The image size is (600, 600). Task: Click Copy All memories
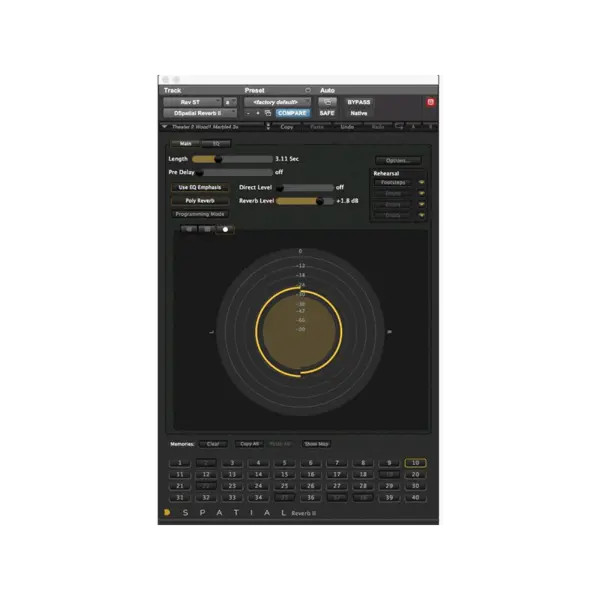[x=249, y=444]
